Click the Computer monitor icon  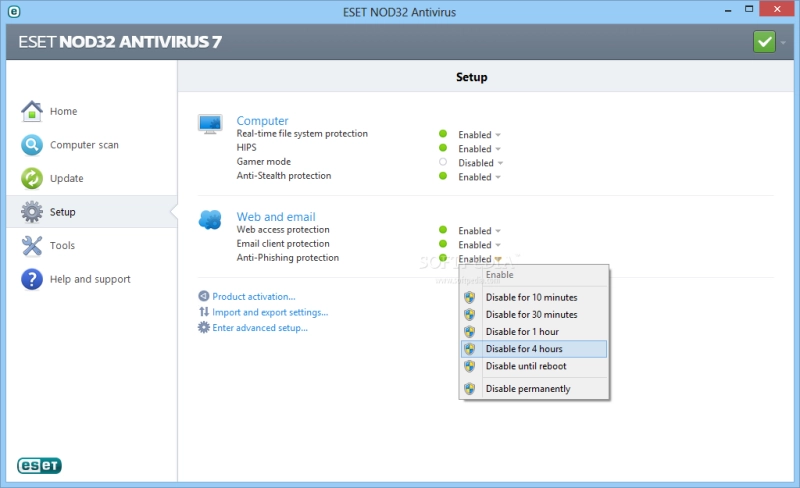[210, 124]
